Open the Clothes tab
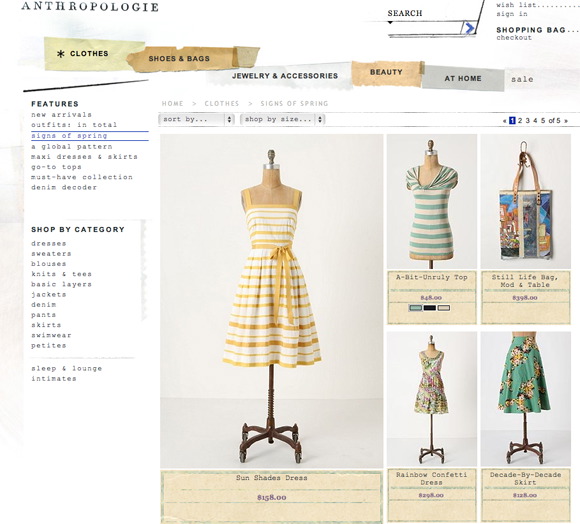Screen dimensions: 580x524 89,54
